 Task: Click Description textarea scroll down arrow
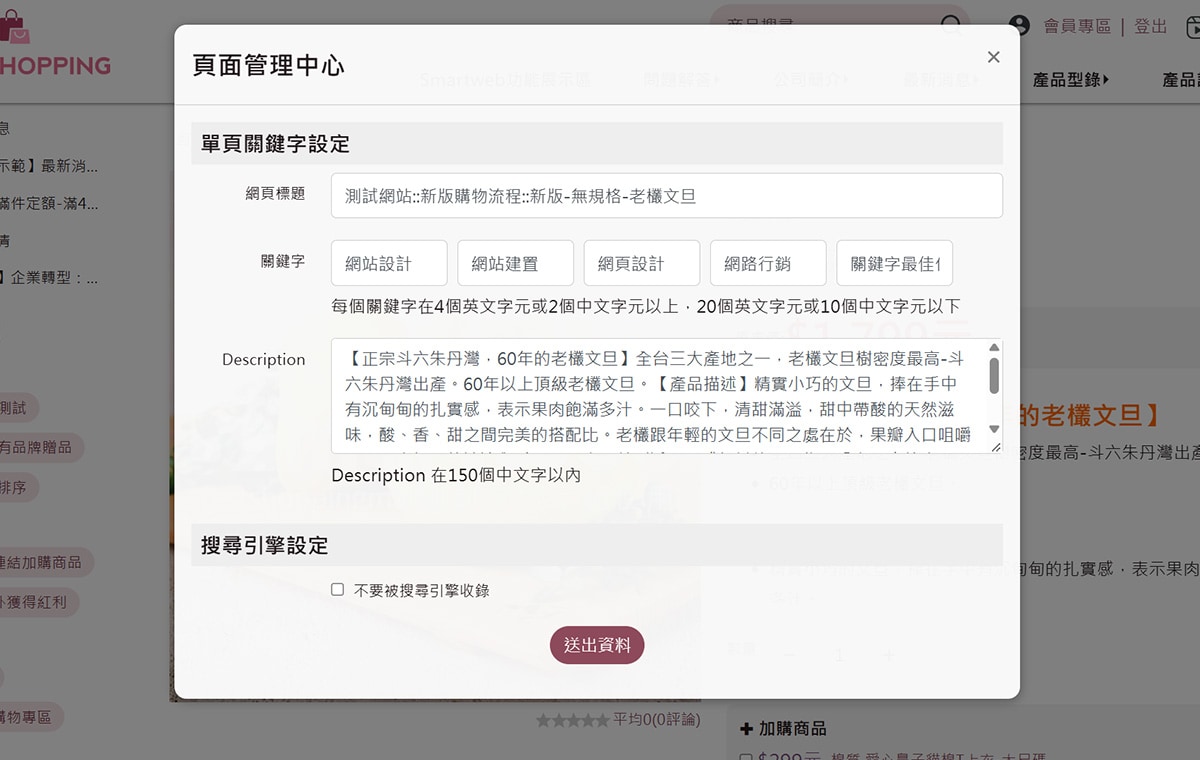click(994, 429)
